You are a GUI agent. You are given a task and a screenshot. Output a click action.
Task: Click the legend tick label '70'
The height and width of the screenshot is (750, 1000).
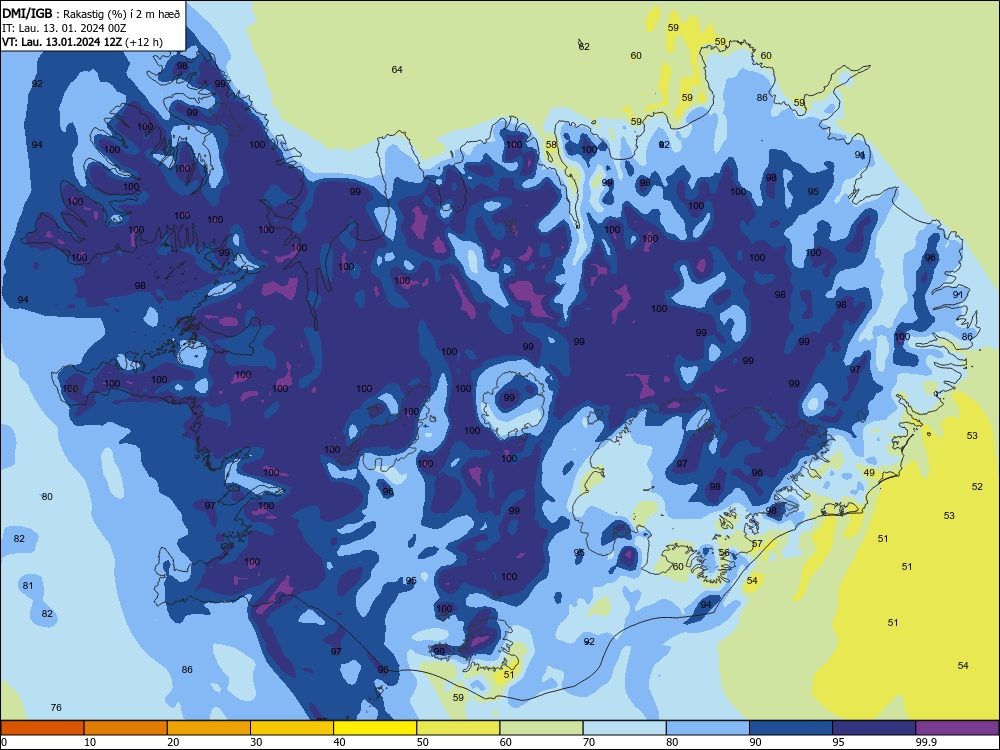[589, 742]
